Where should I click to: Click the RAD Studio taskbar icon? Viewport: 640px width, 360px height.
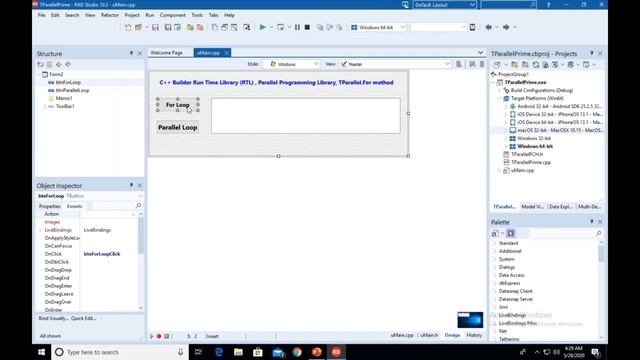336,352
